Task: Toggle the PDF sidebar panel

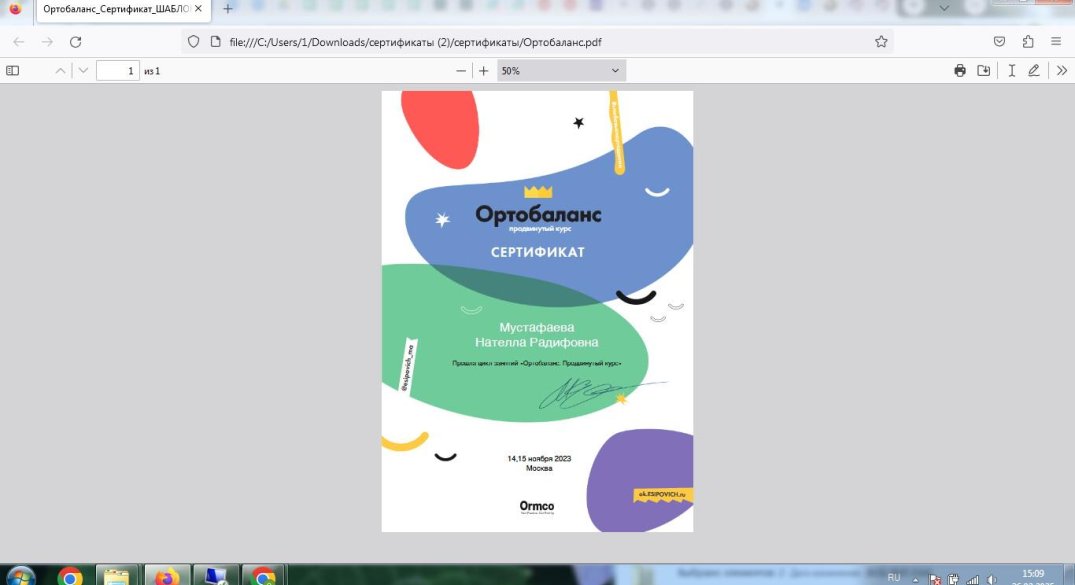Action: (x=12, y=71)
